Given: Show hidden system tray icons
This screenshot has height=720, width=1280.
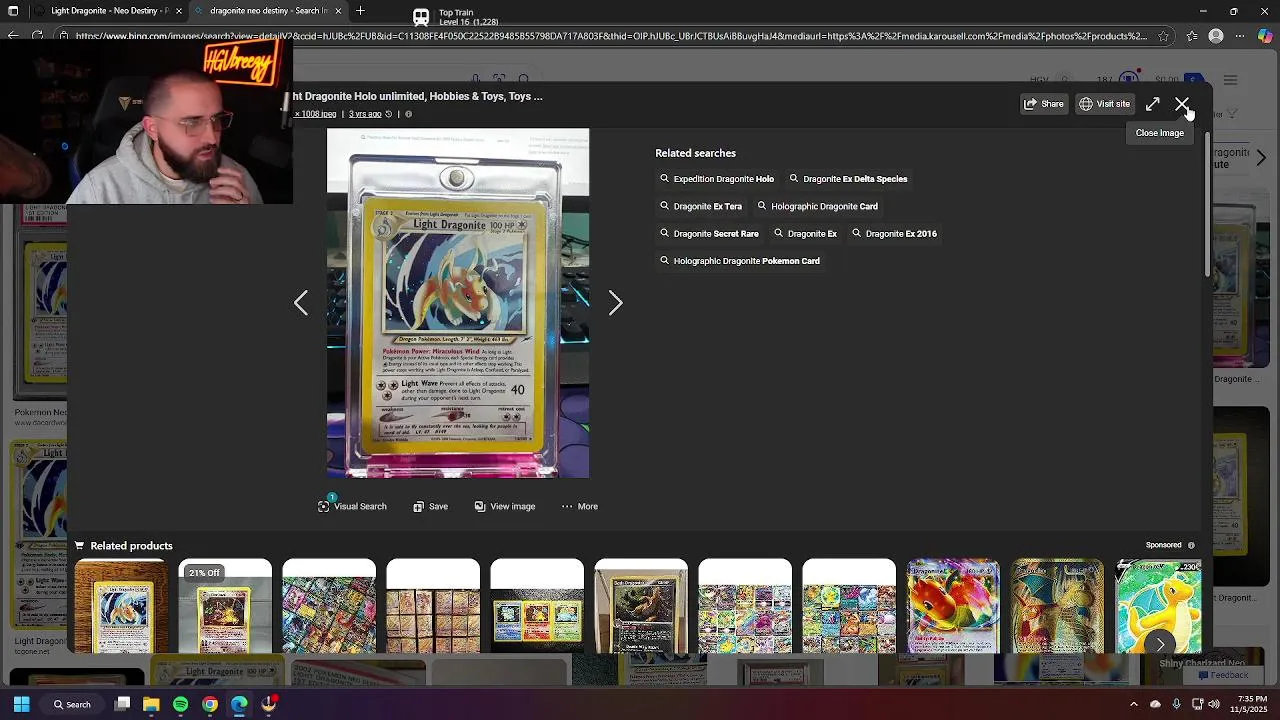Looking at the screenshot, I should tap(1133, 704).
